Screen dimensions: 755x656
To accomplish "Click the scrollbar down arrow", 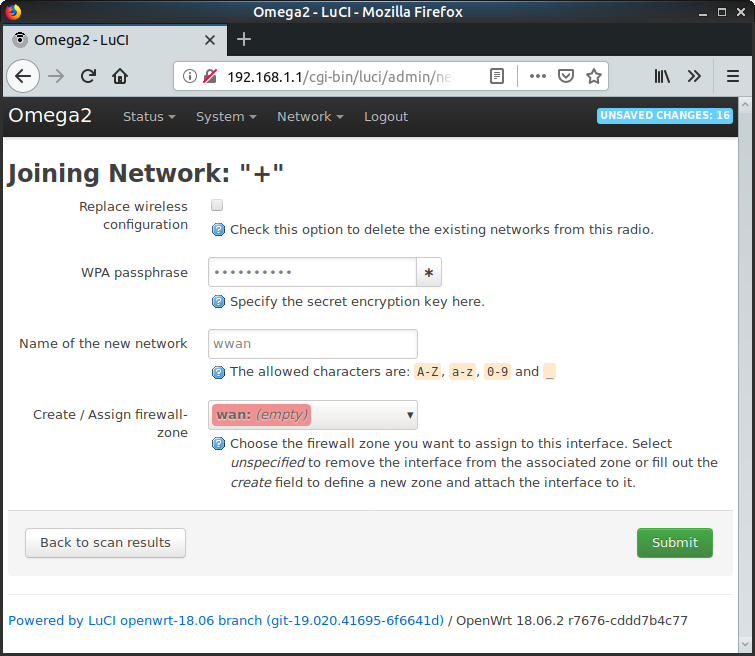I will (745, 643).
